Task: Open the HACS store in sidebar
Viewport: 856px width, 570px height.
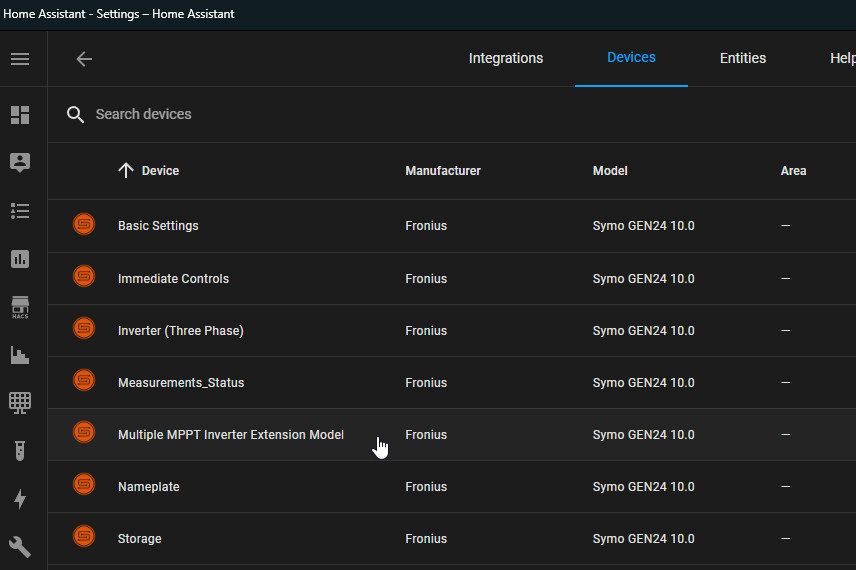Action: tap(20, 307)
